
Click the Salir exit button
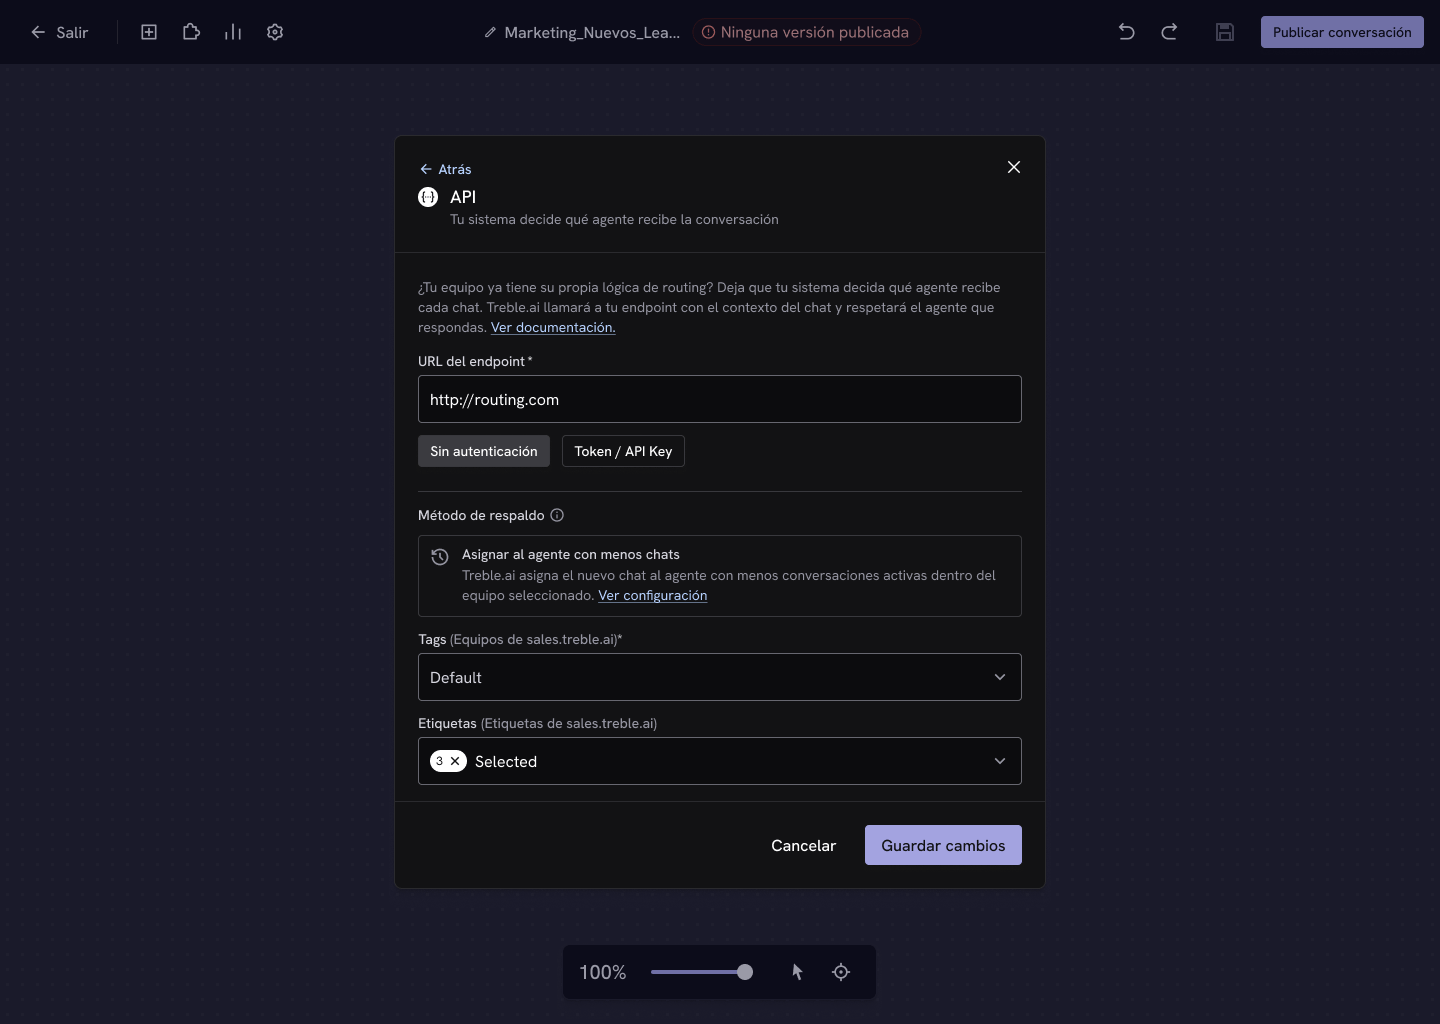pos(59,32)
